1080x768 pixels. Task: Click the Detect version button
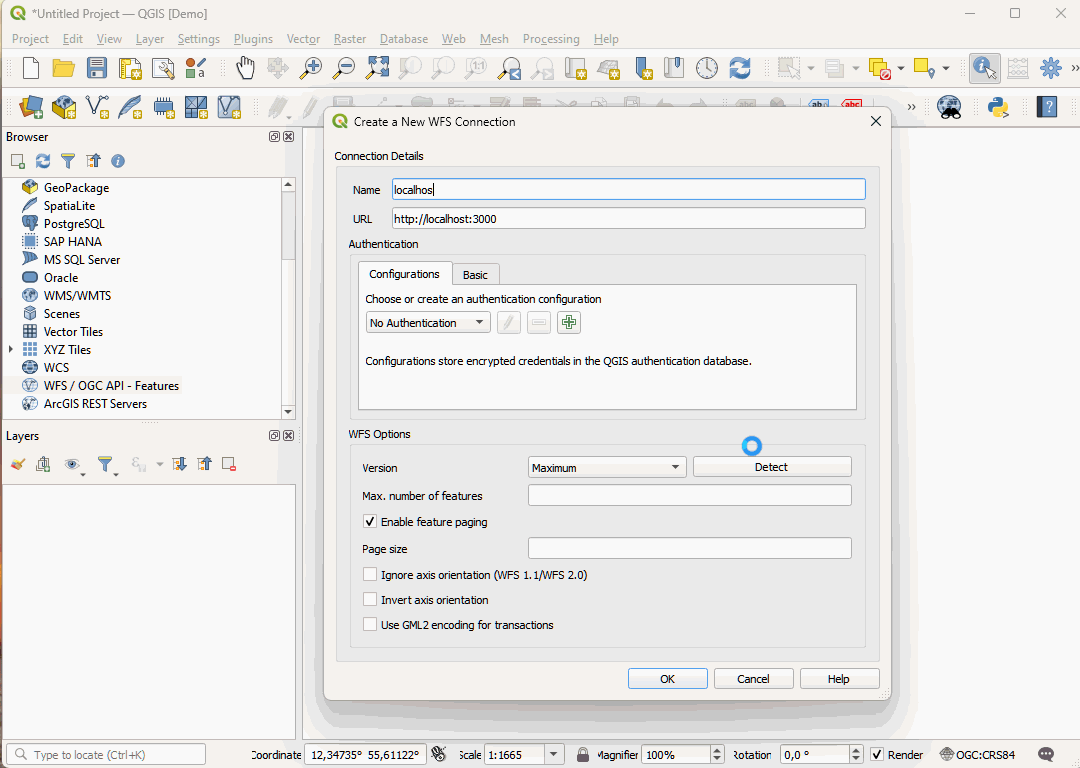(x=771, y=467)
